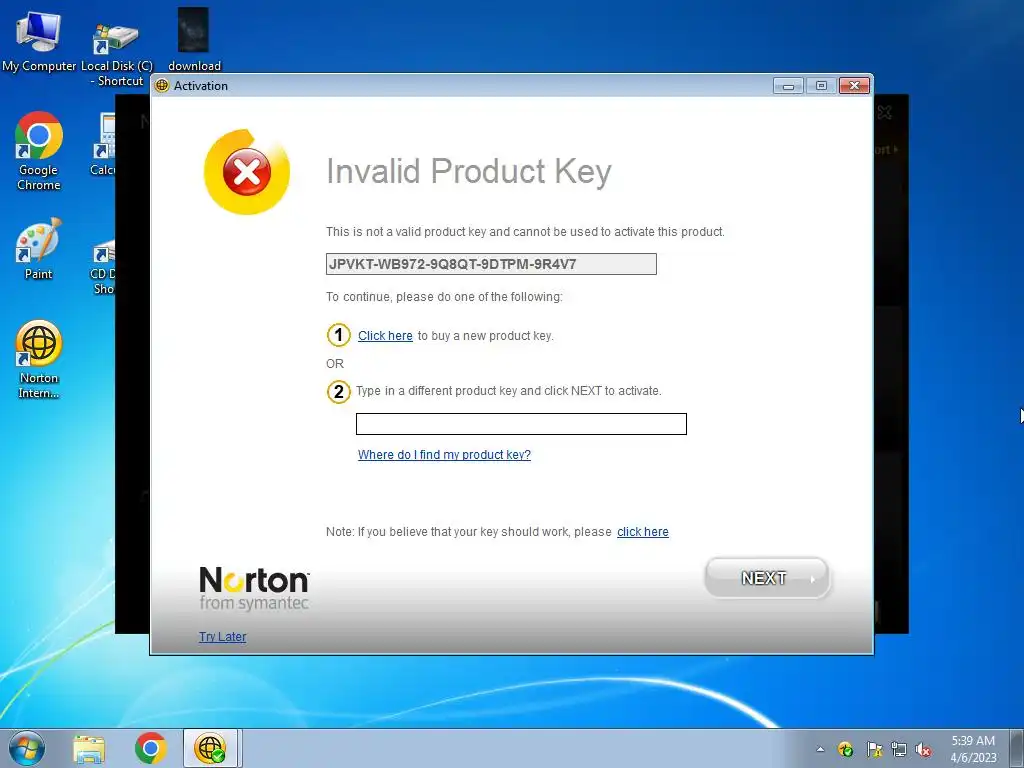Minimize the Activation window

(788, 86)
